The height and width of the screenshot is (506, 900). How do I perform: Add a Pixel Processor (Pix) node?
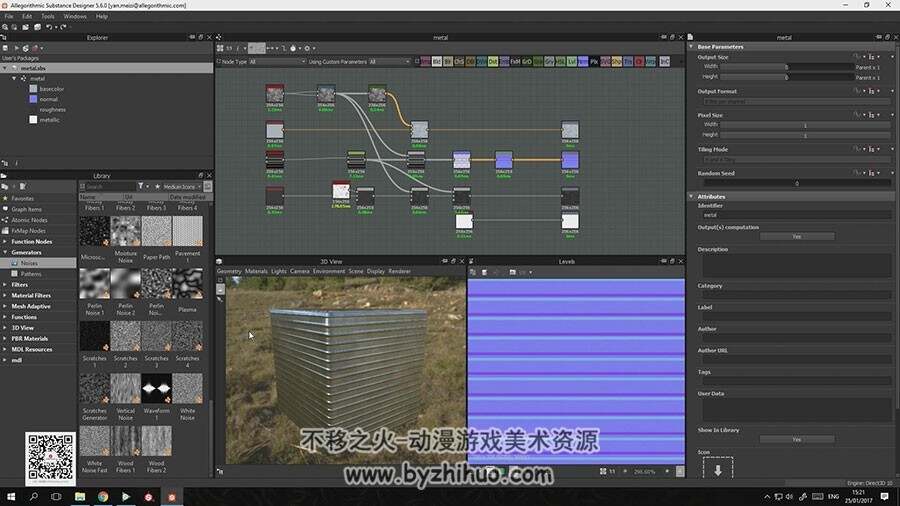(x=594, y=61)
